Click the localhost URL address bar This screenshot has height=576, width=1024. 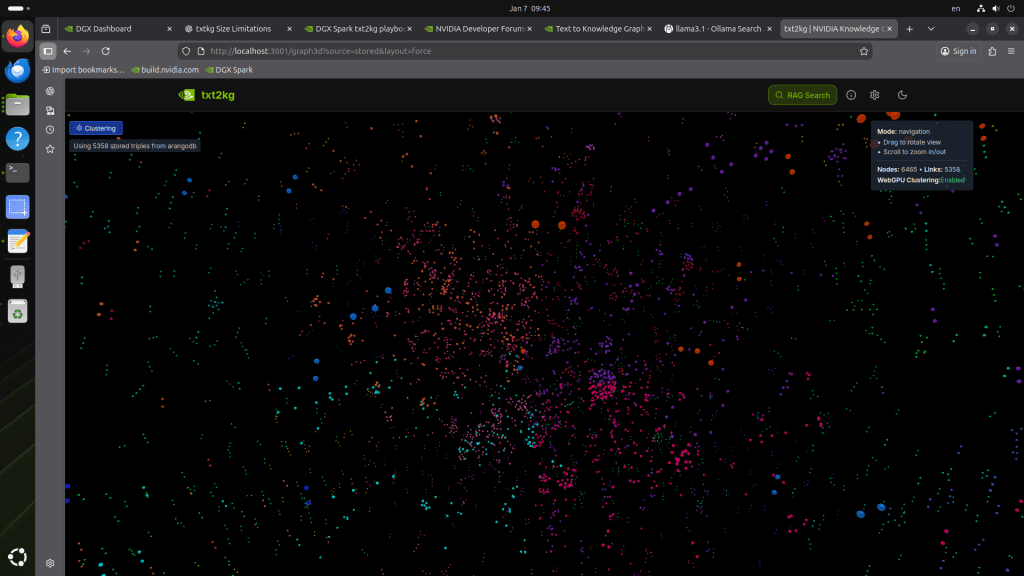pos(500,51)
